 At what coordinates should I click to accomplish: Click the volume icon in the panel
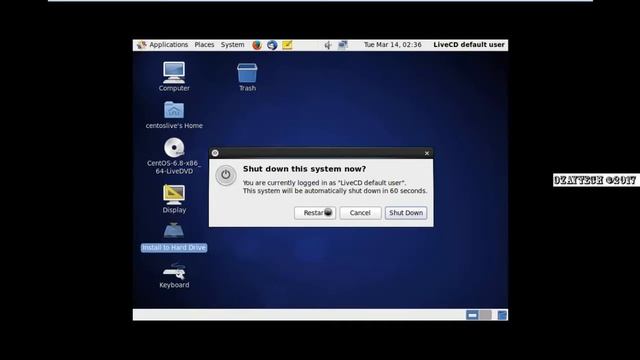tap(328, 45)
